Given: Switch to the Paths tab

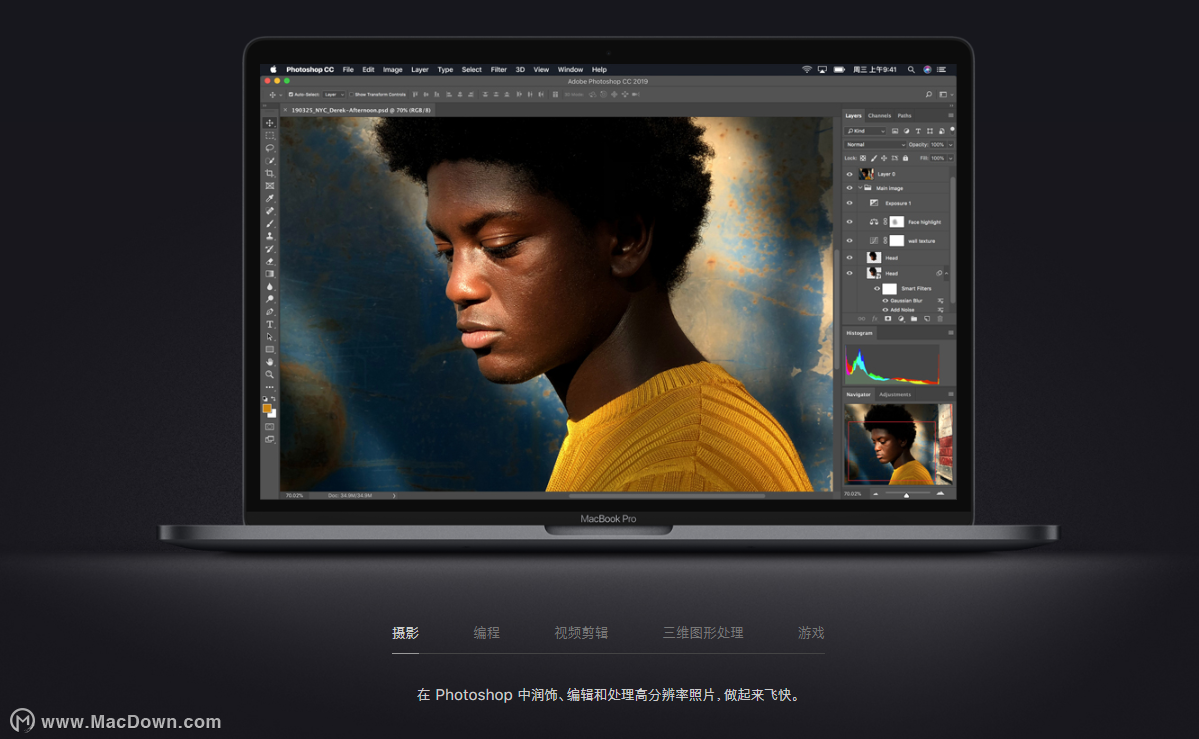Looking at the screenshot, I should (x=905, y=116).
